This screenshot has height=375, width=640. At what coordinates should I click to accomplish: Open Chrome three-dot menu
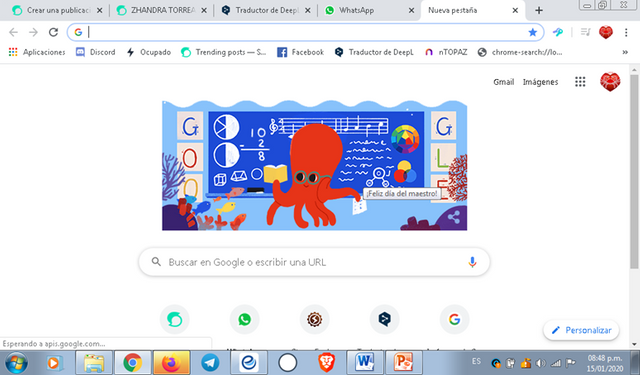pyautogui.click(x=626, y=32)
